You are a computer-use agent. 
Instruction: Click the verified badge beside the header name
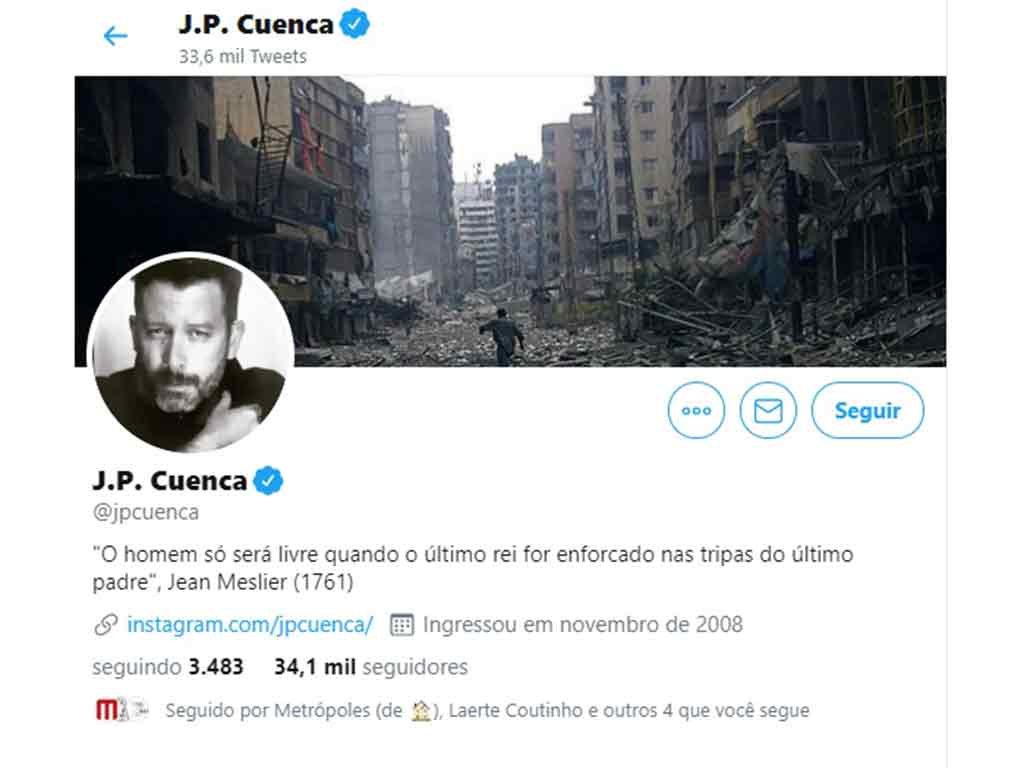tap(354, 25)
